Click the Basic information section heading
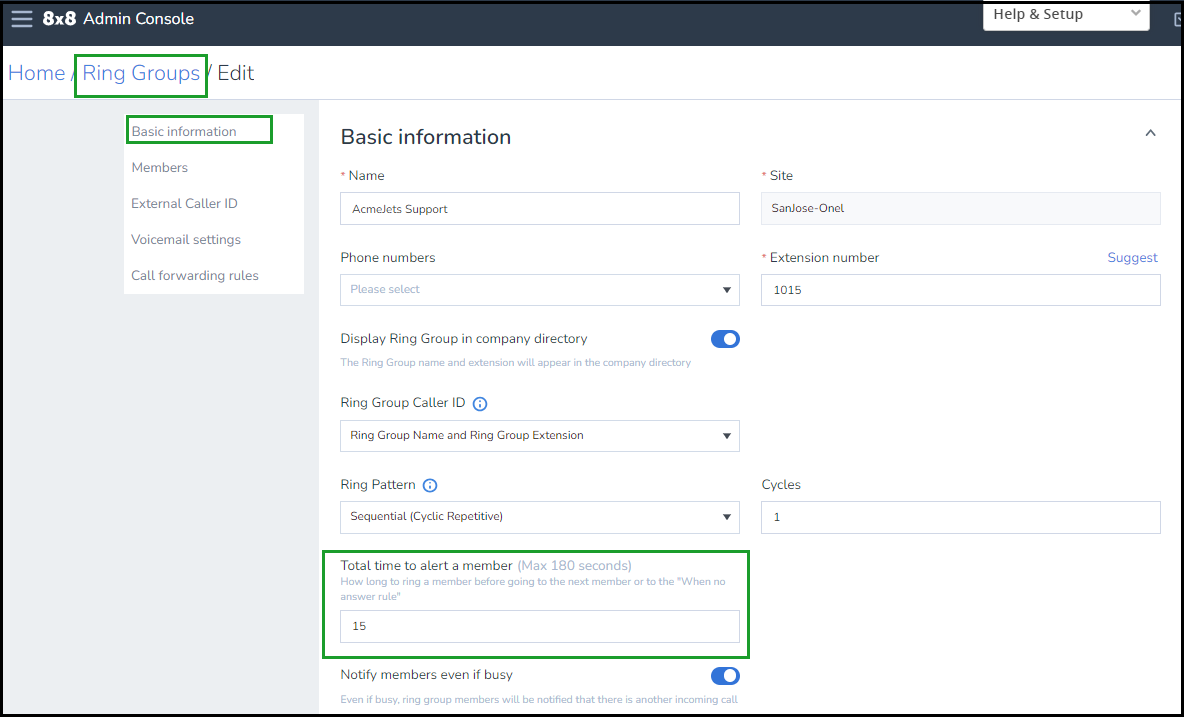 tap(426, 137)
